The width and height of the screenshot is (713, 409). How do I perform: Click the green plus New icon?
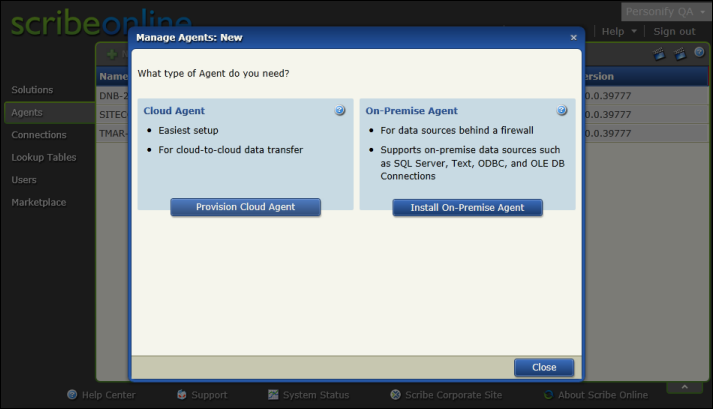click(x=112, y=55)
